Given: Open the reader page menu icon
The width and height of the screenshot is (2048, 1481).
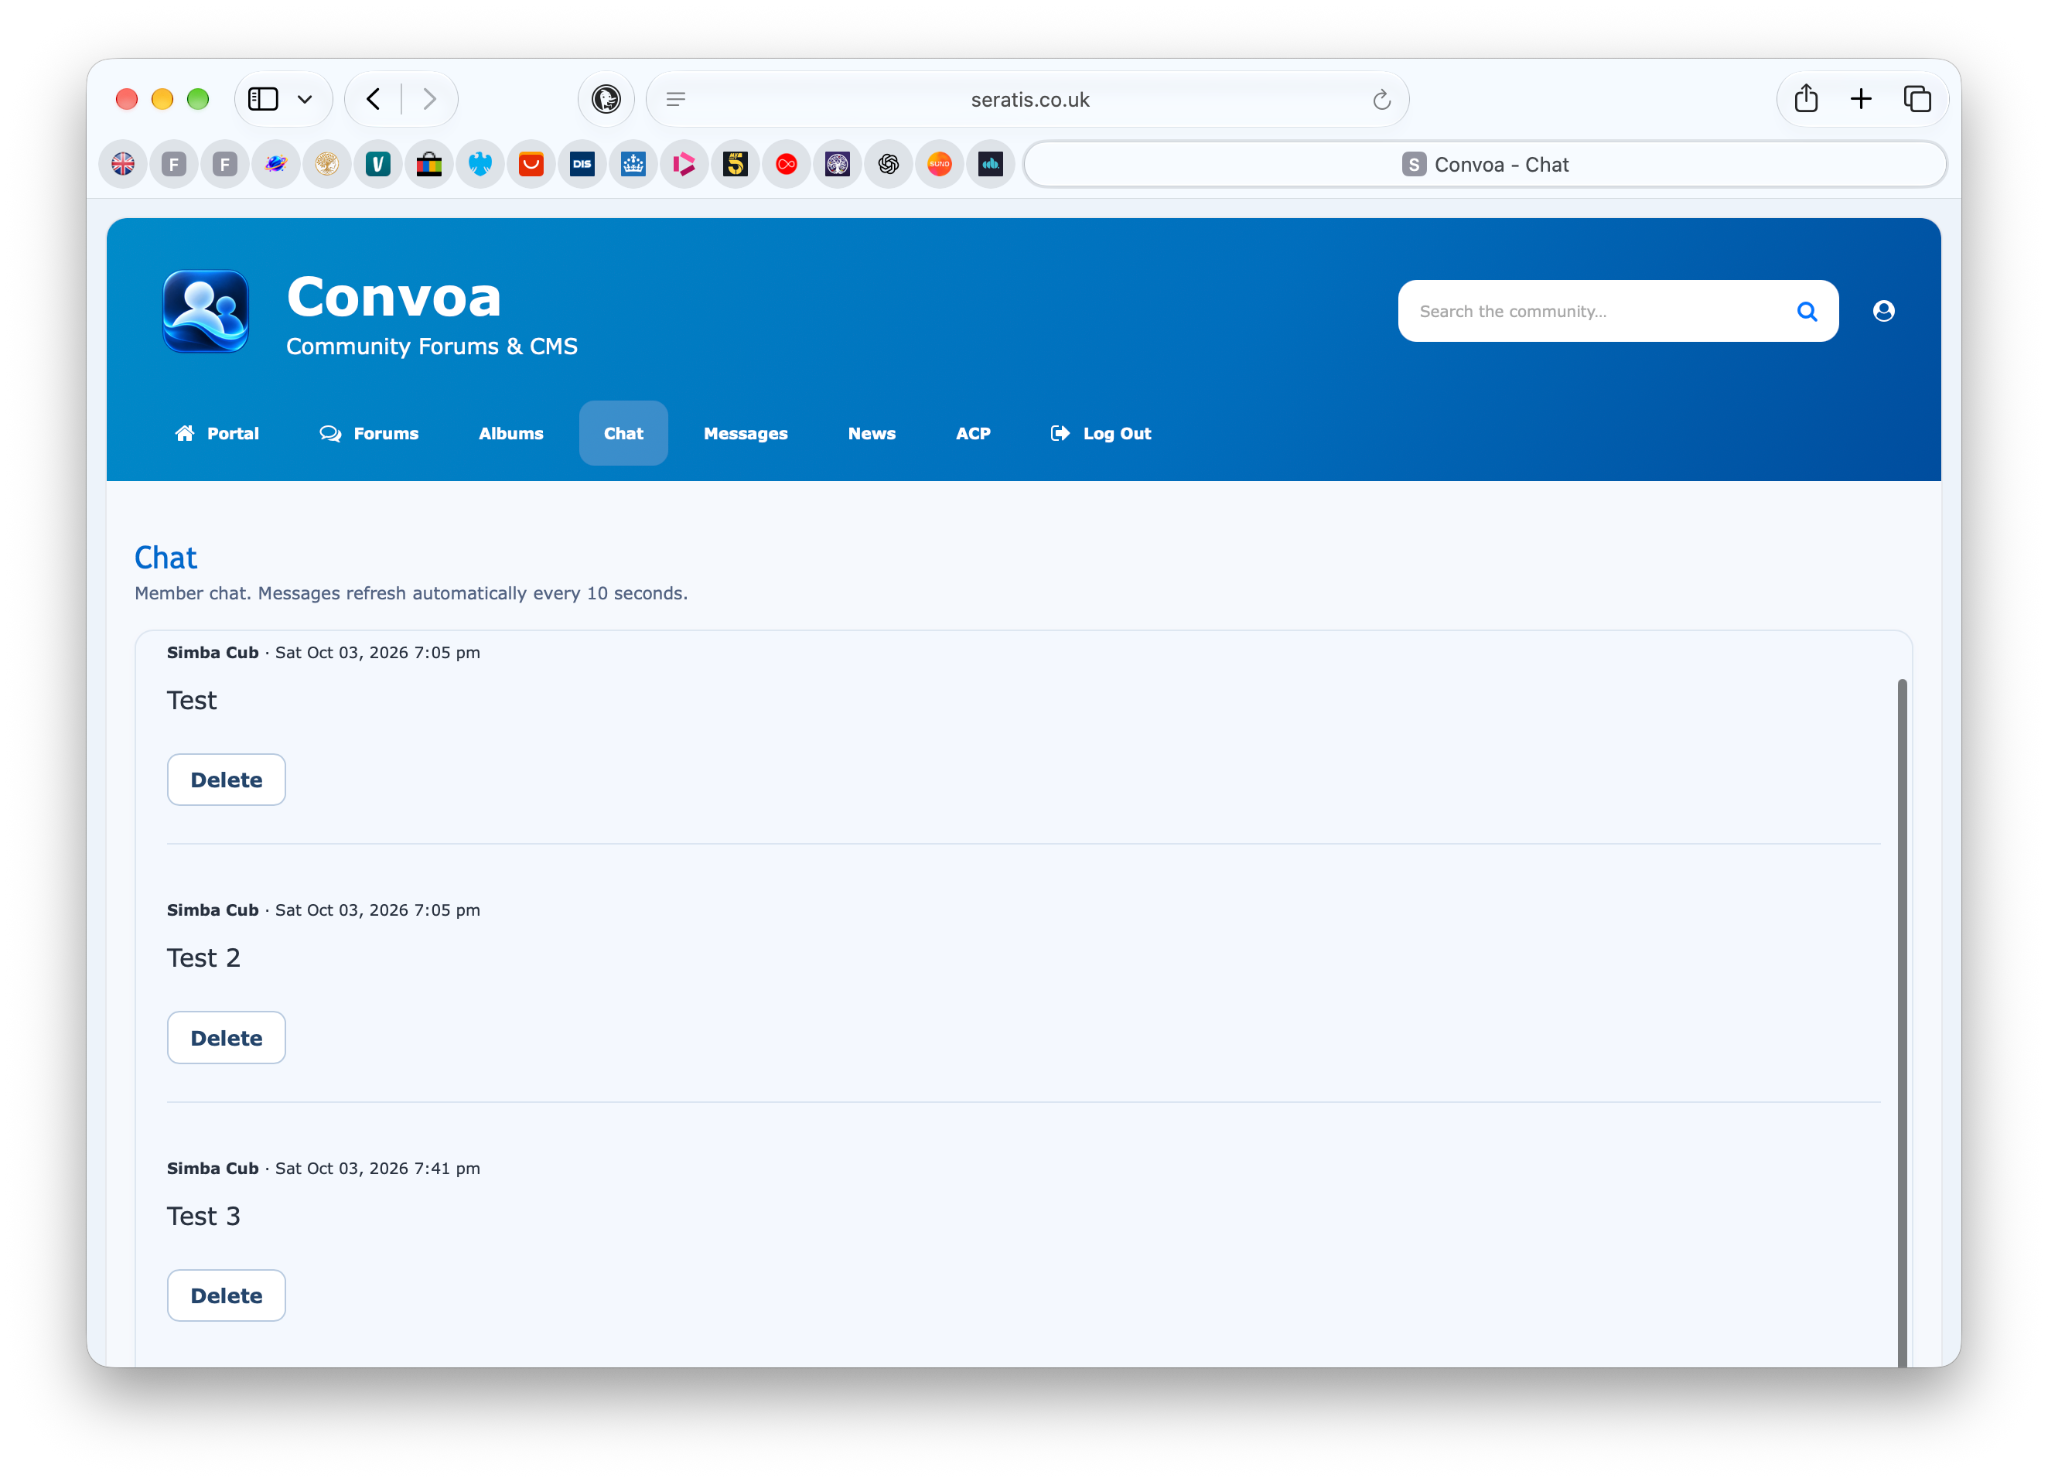Looking at the screenshot, I should [x=676, y=99].
